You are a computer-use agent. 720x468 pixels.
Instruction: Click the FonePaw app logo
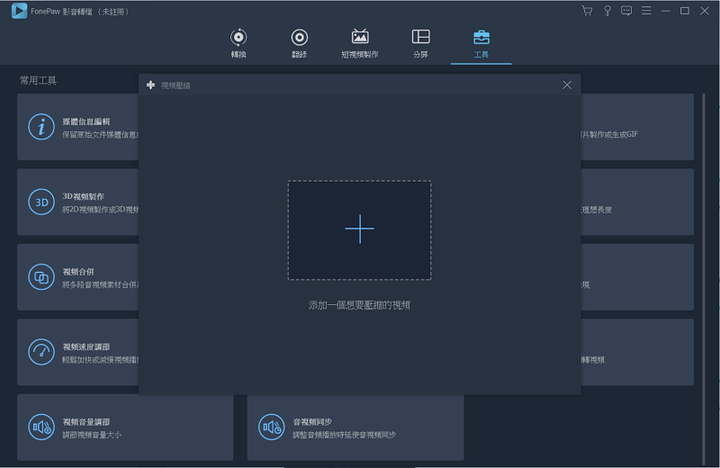click(19, 11)
